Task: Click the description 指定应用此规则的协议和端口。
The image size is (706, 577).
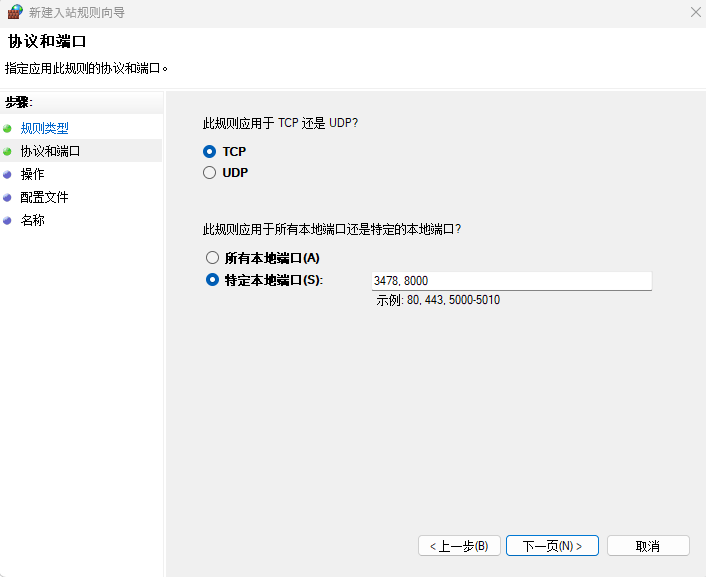Action: coord(86,68)
